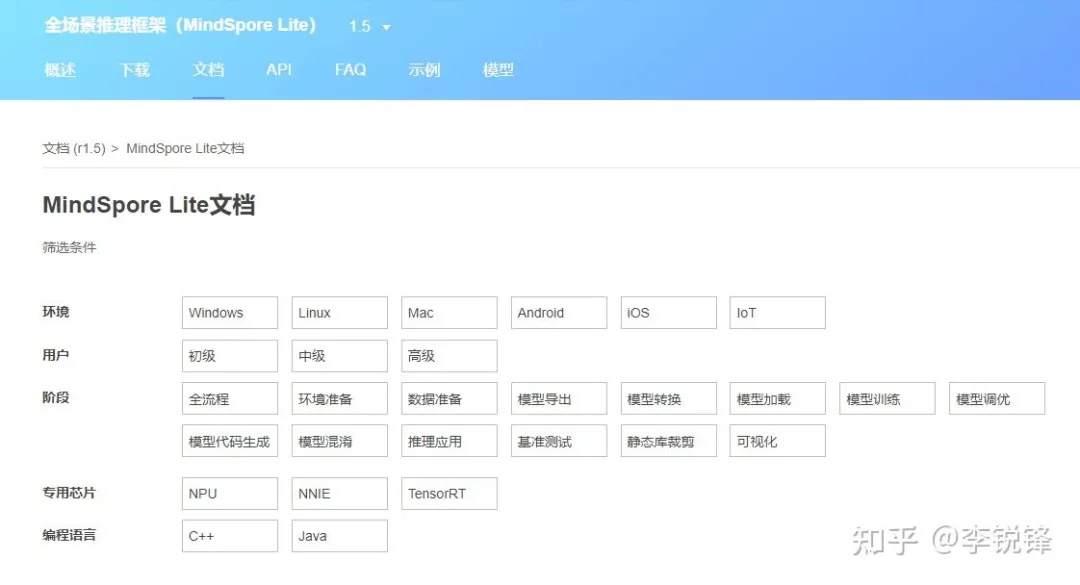
Task: Select the 初级 user level filter
Action: click(230, 356)
